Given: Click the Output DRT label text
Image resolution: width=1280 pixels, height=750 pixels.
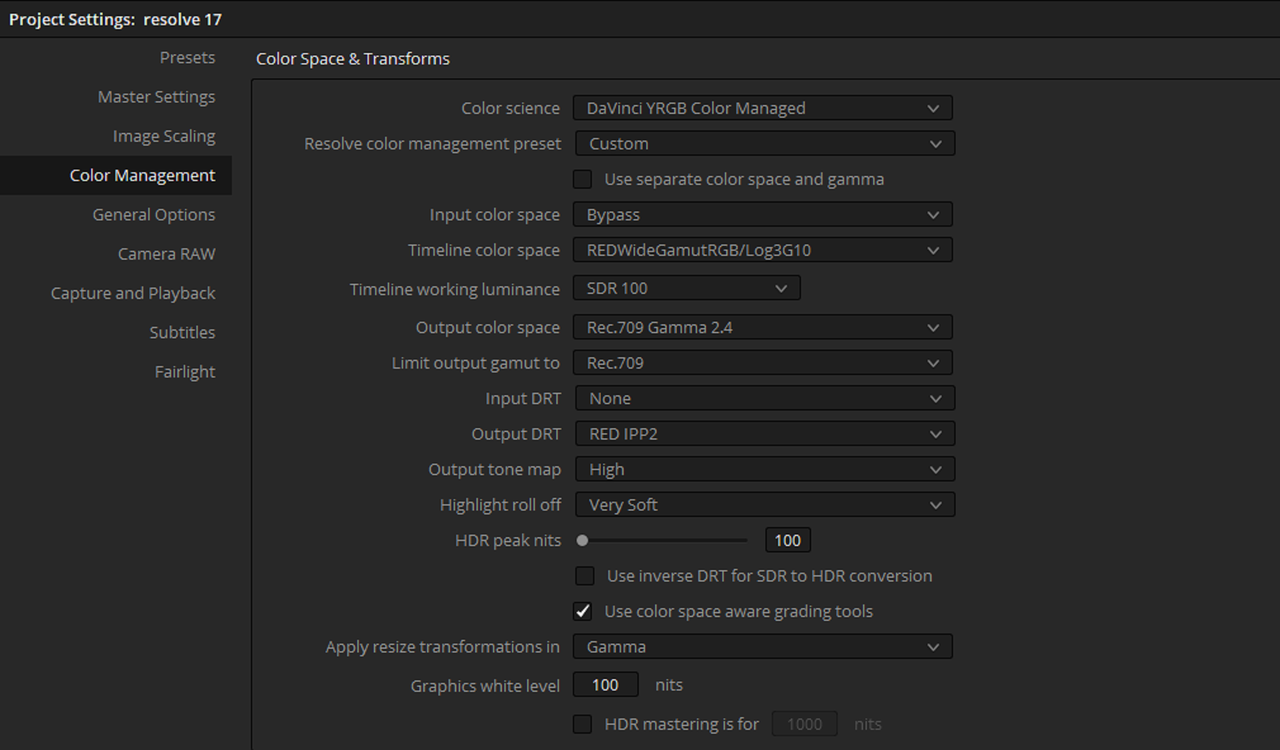Looking at the screenshot, I should point(516,434).
